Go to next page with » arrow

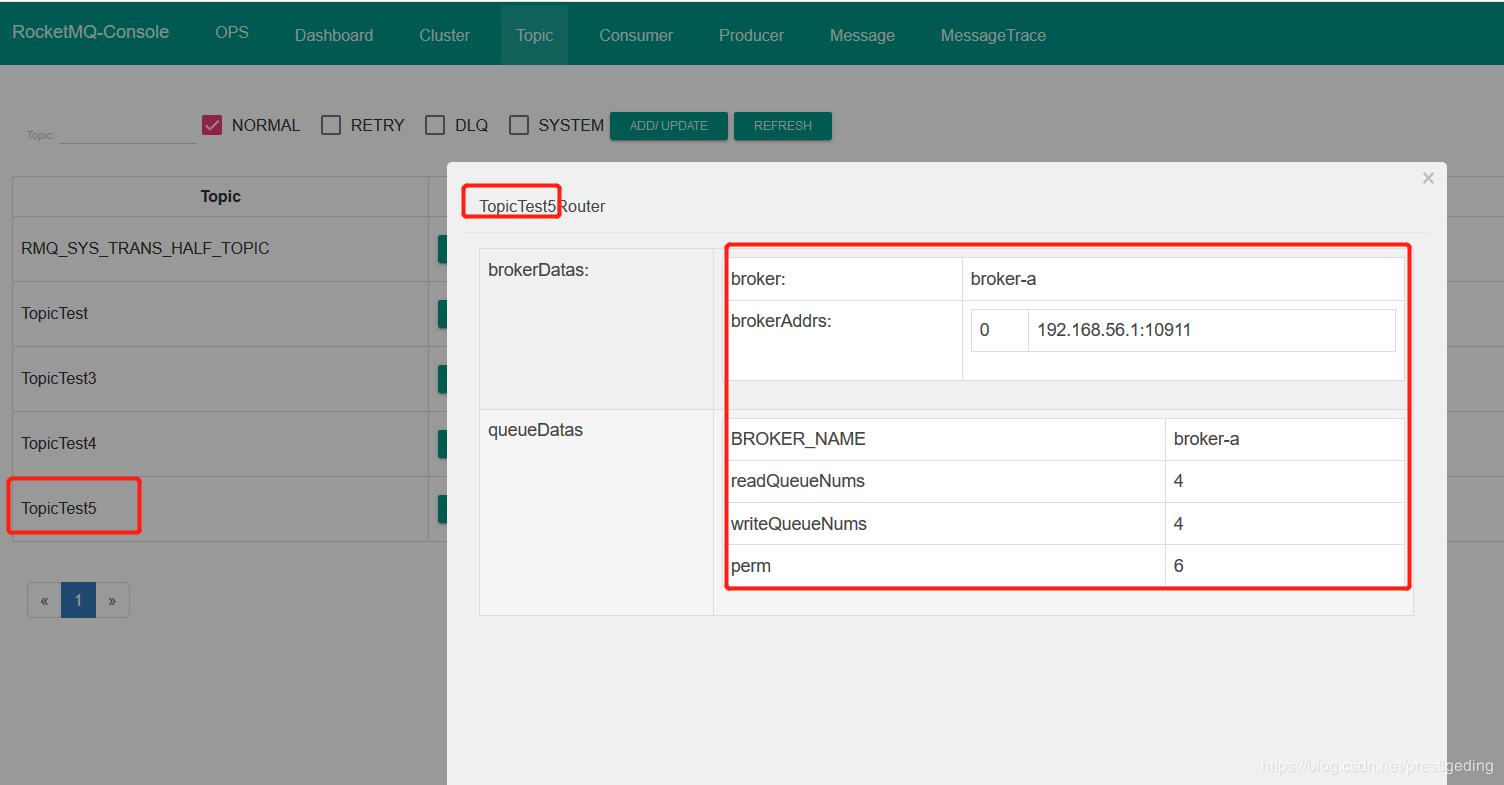pos(112,601)
